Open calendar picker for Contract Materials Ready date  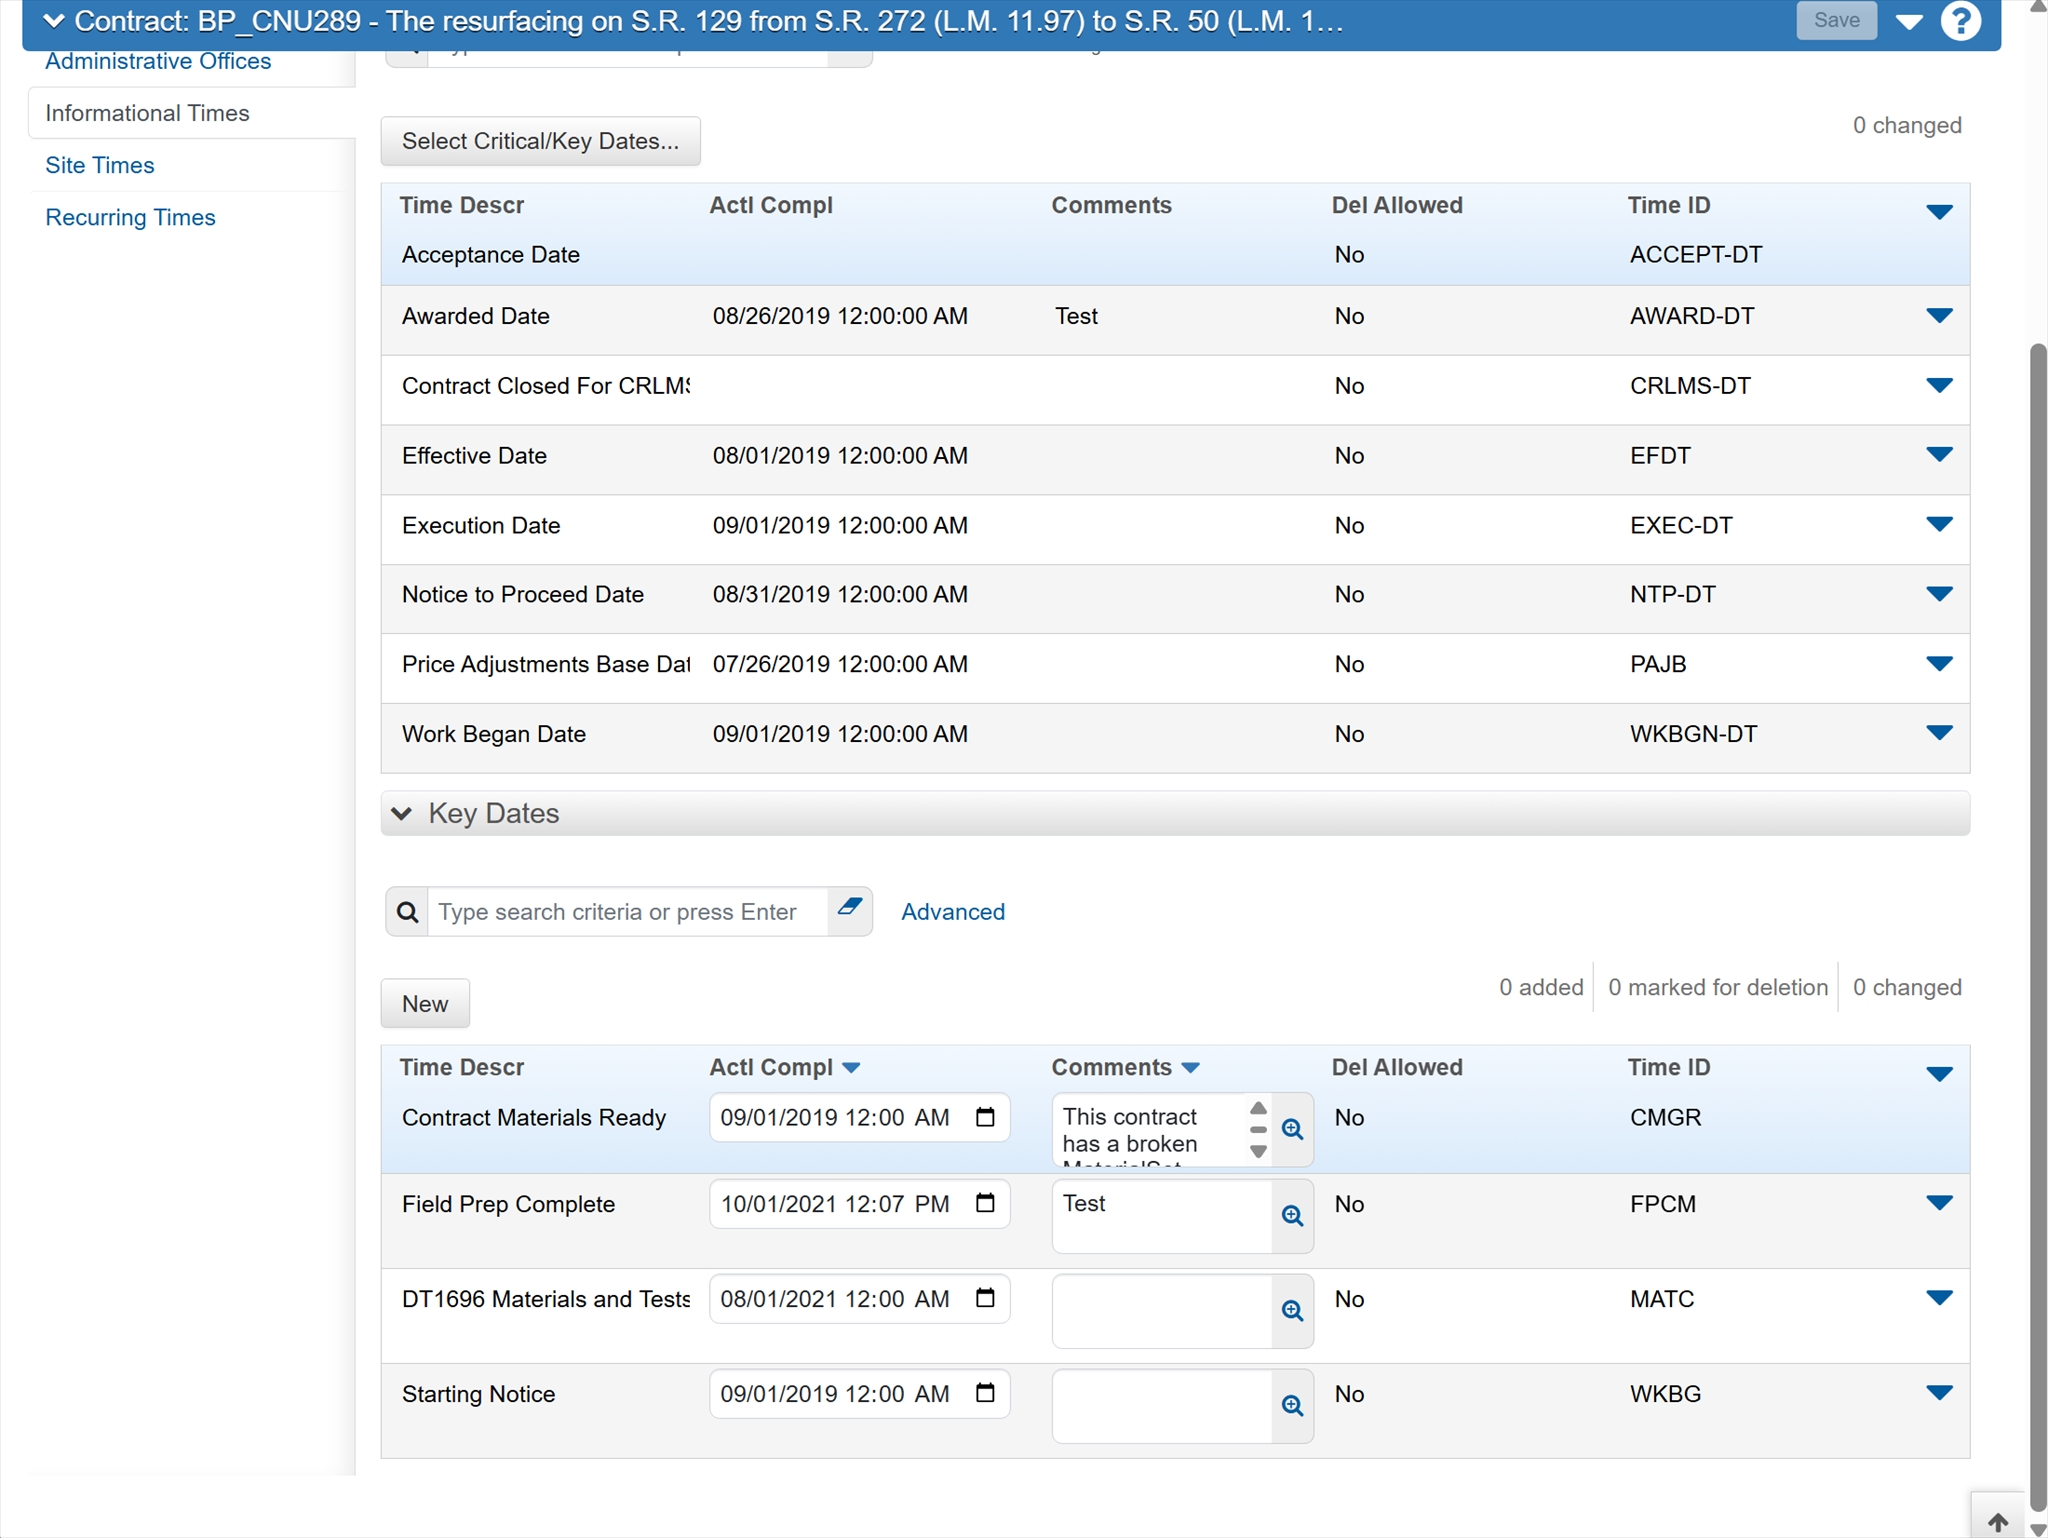(985, 1117)
